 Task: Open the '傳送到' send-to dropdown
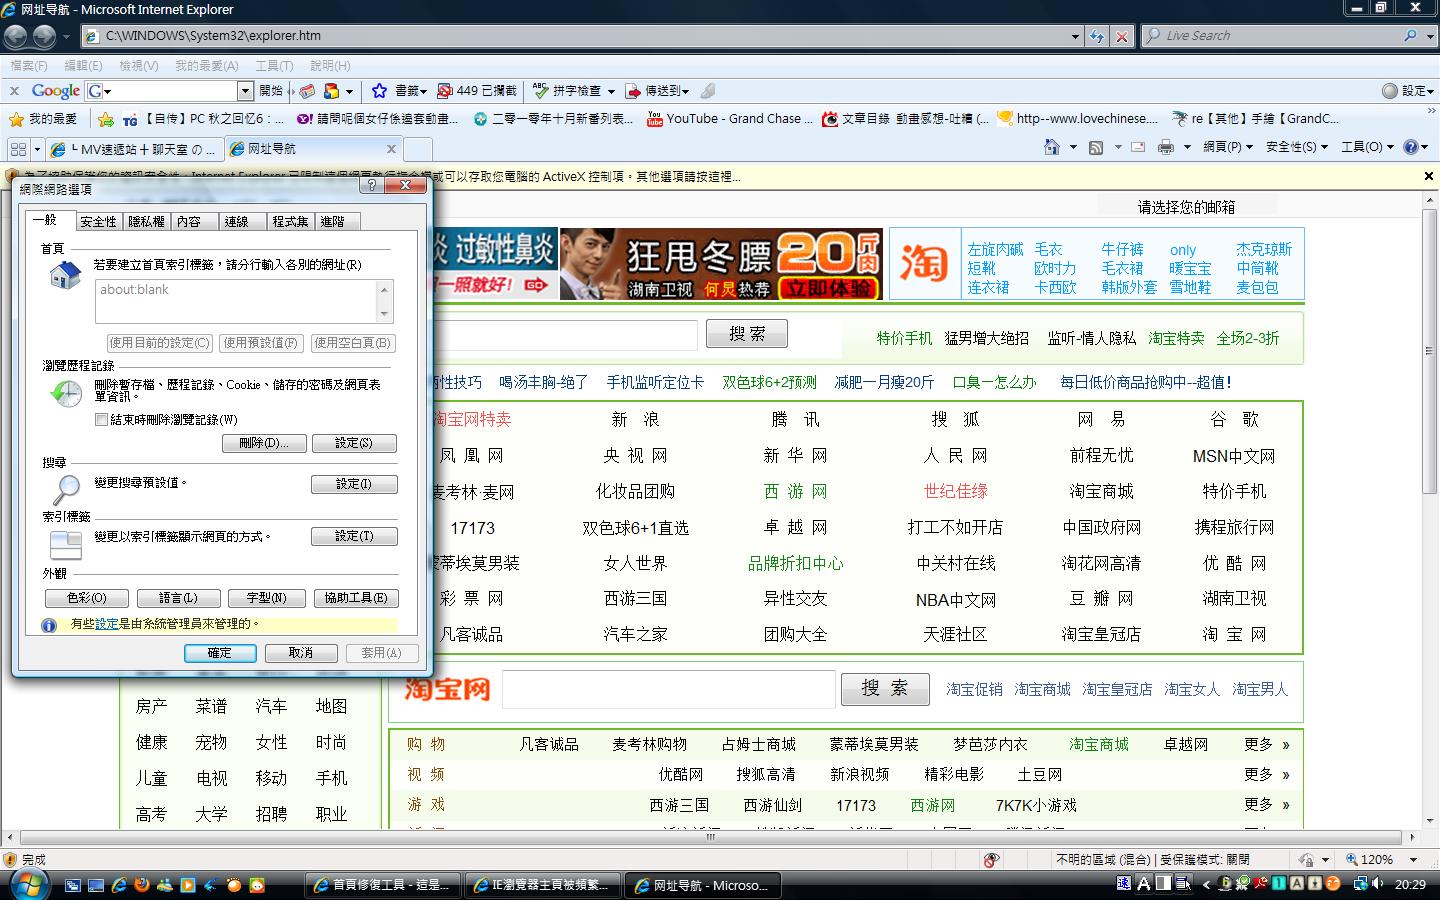(x=685, y=91)
